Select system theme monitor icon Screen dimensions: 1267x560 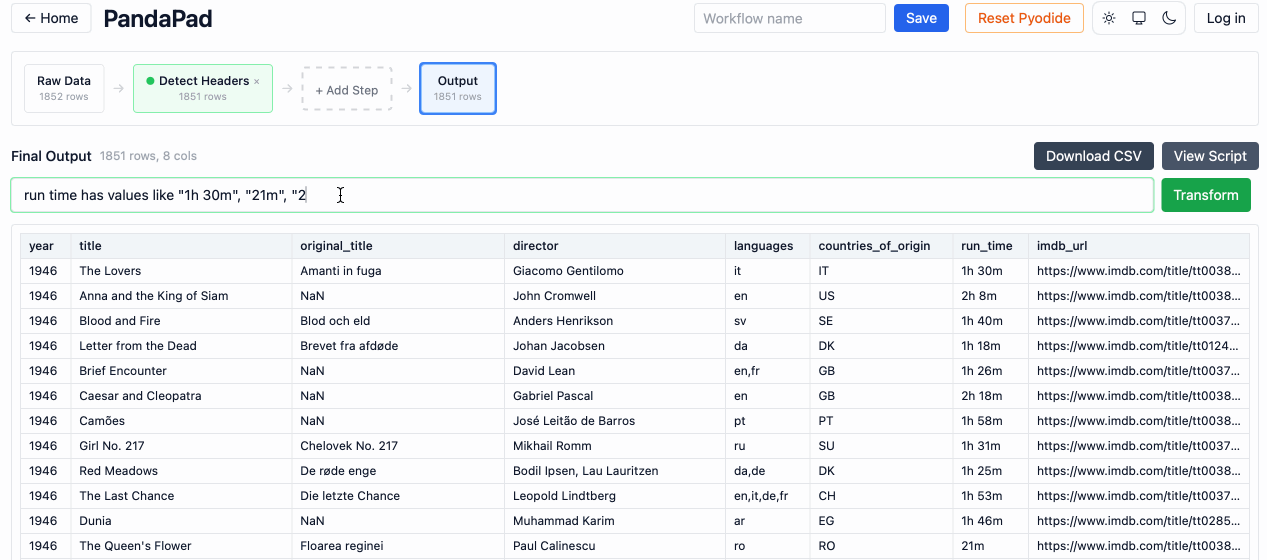tap(1138, 18)
